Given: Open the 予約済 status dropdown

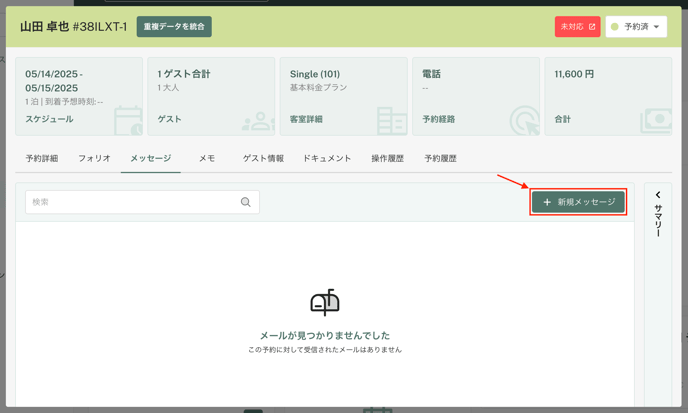Looking at the screenshot, I should 636,27.
